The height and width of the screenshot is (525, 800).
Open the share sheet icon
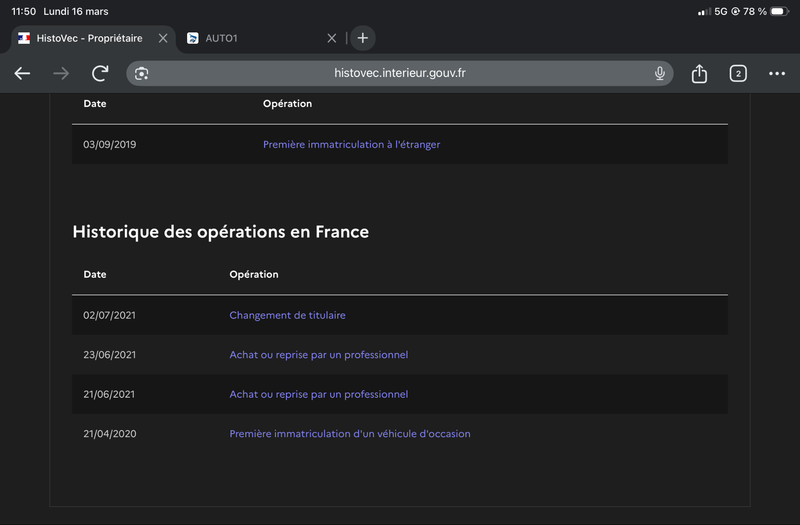tap(699, 73)
